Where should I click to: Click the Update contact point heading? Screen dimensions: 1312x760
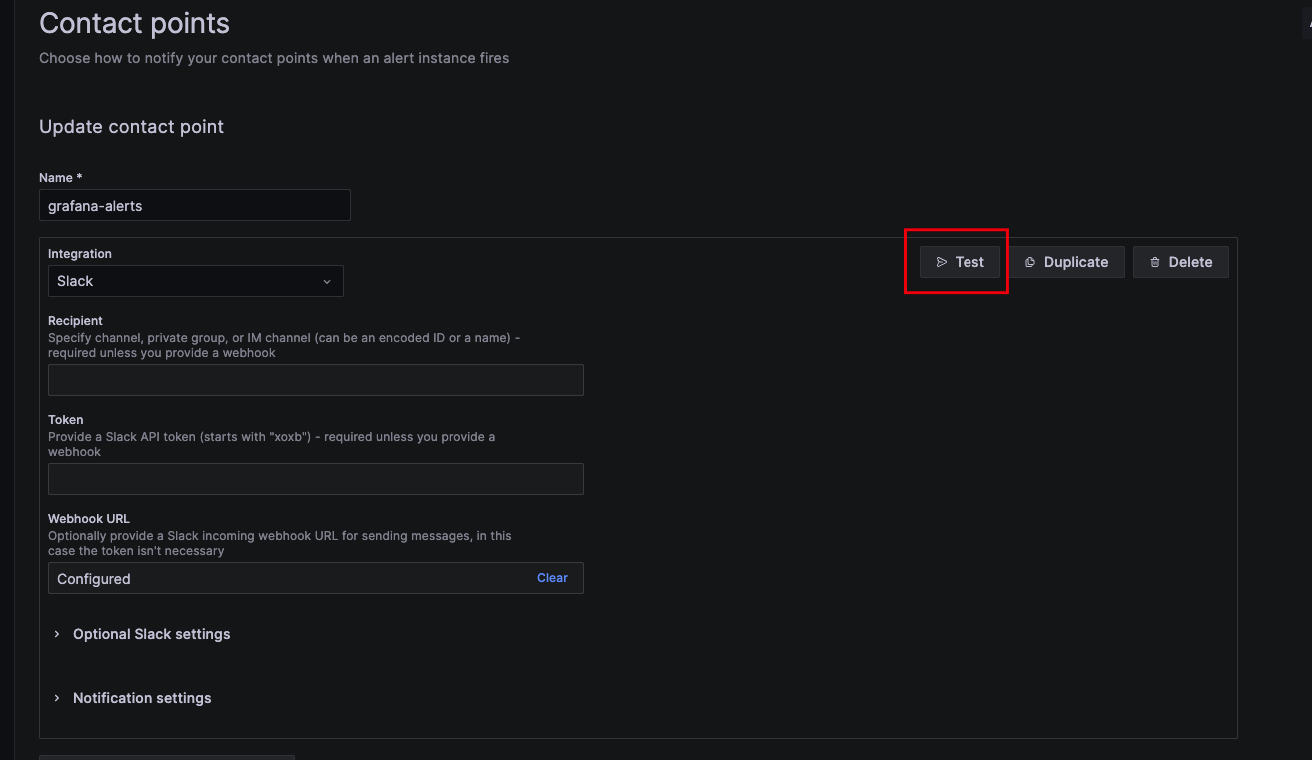coord(131,127)
